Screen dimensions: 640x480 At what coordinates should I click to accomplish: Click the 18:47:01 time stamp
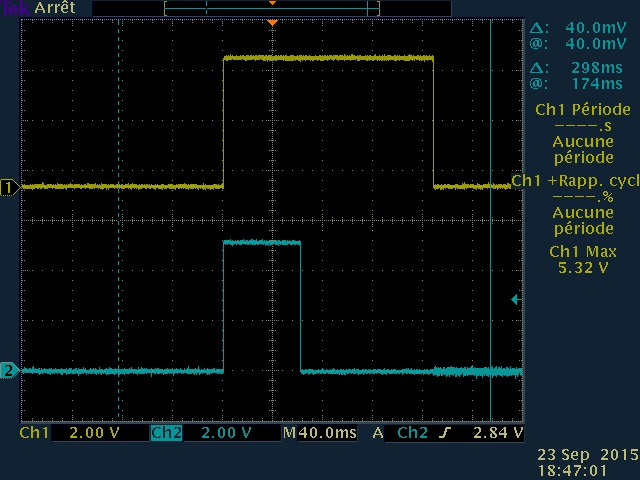point(572,470)
